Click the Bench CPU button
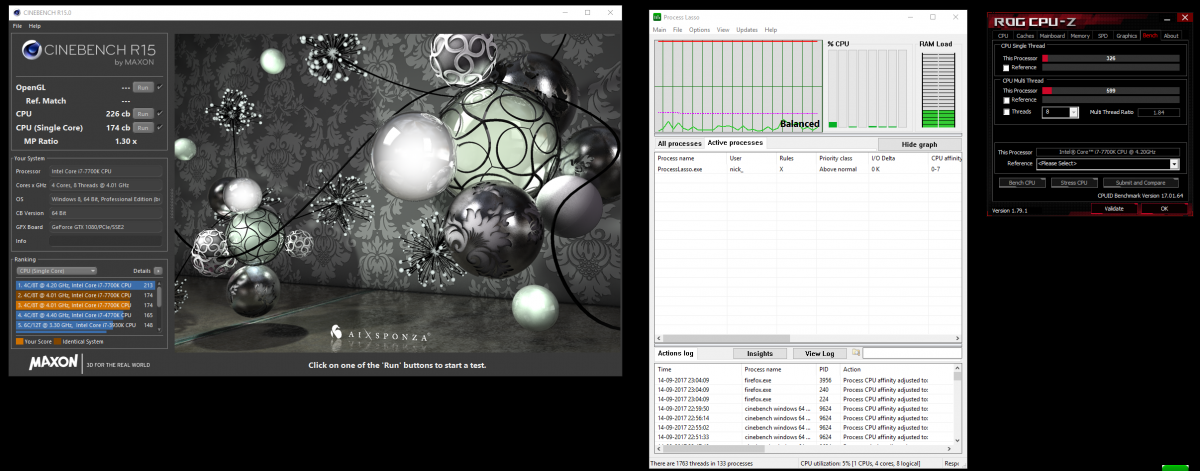The width and height of the screenshot is (1200, 471). click(1022, 183)
